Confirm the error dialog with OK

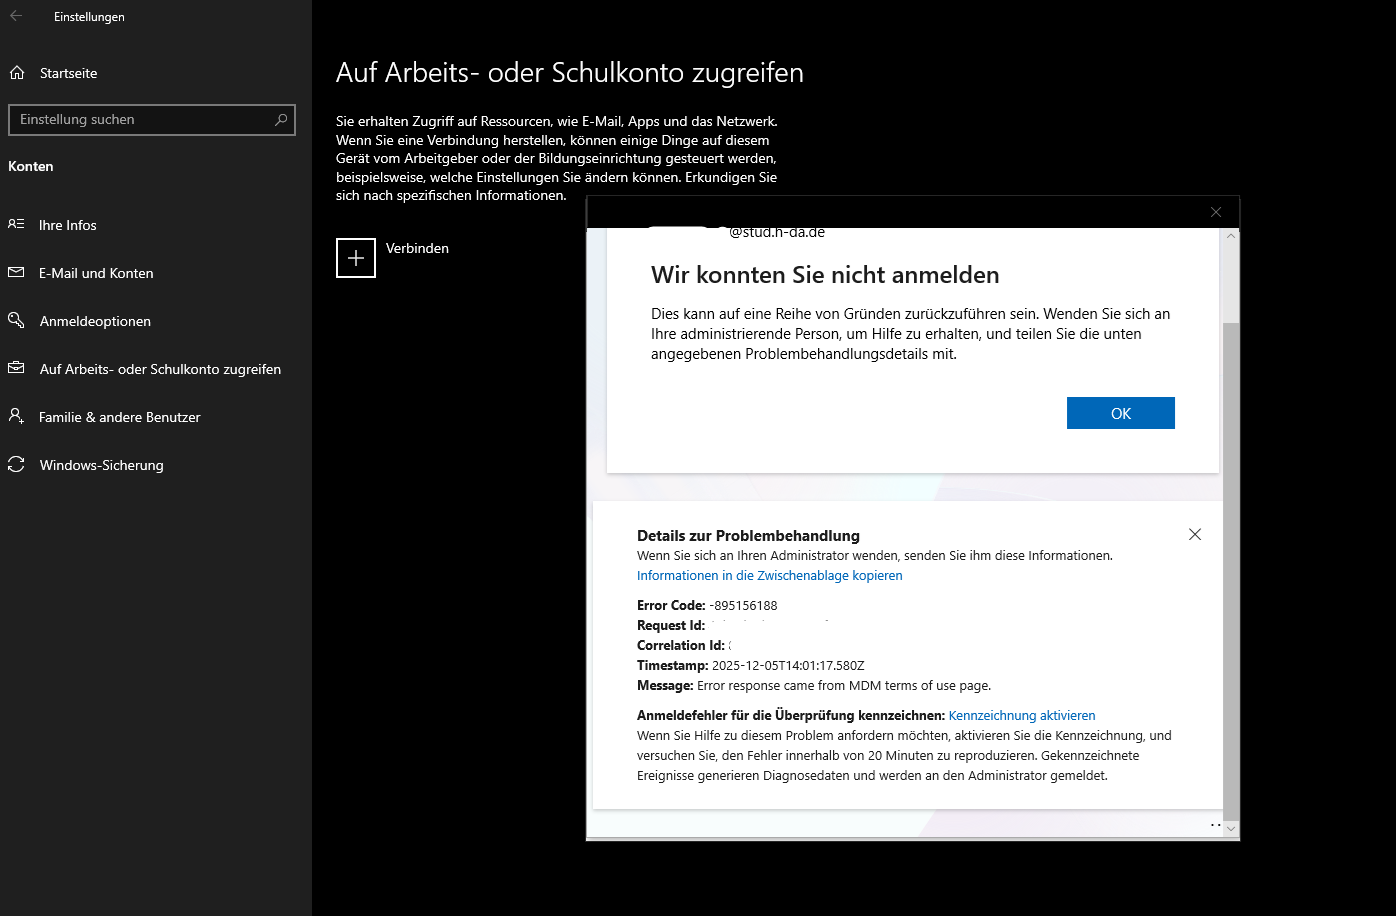click(1120, 412)
